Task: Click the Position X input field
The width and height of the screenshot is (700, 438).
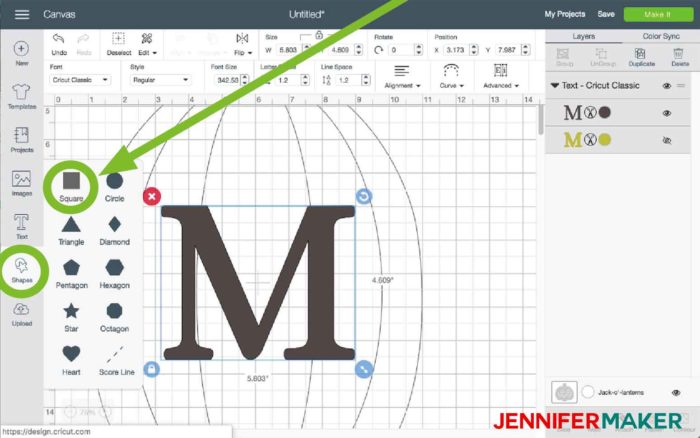Action: pyautogui.click(x=455, y=50)
